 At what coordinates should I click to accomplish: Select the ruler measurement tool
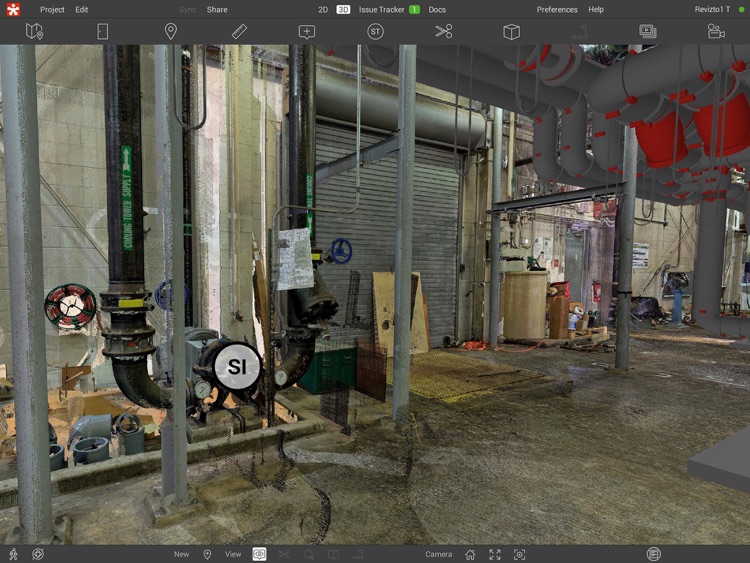click(x=239, y=32)
